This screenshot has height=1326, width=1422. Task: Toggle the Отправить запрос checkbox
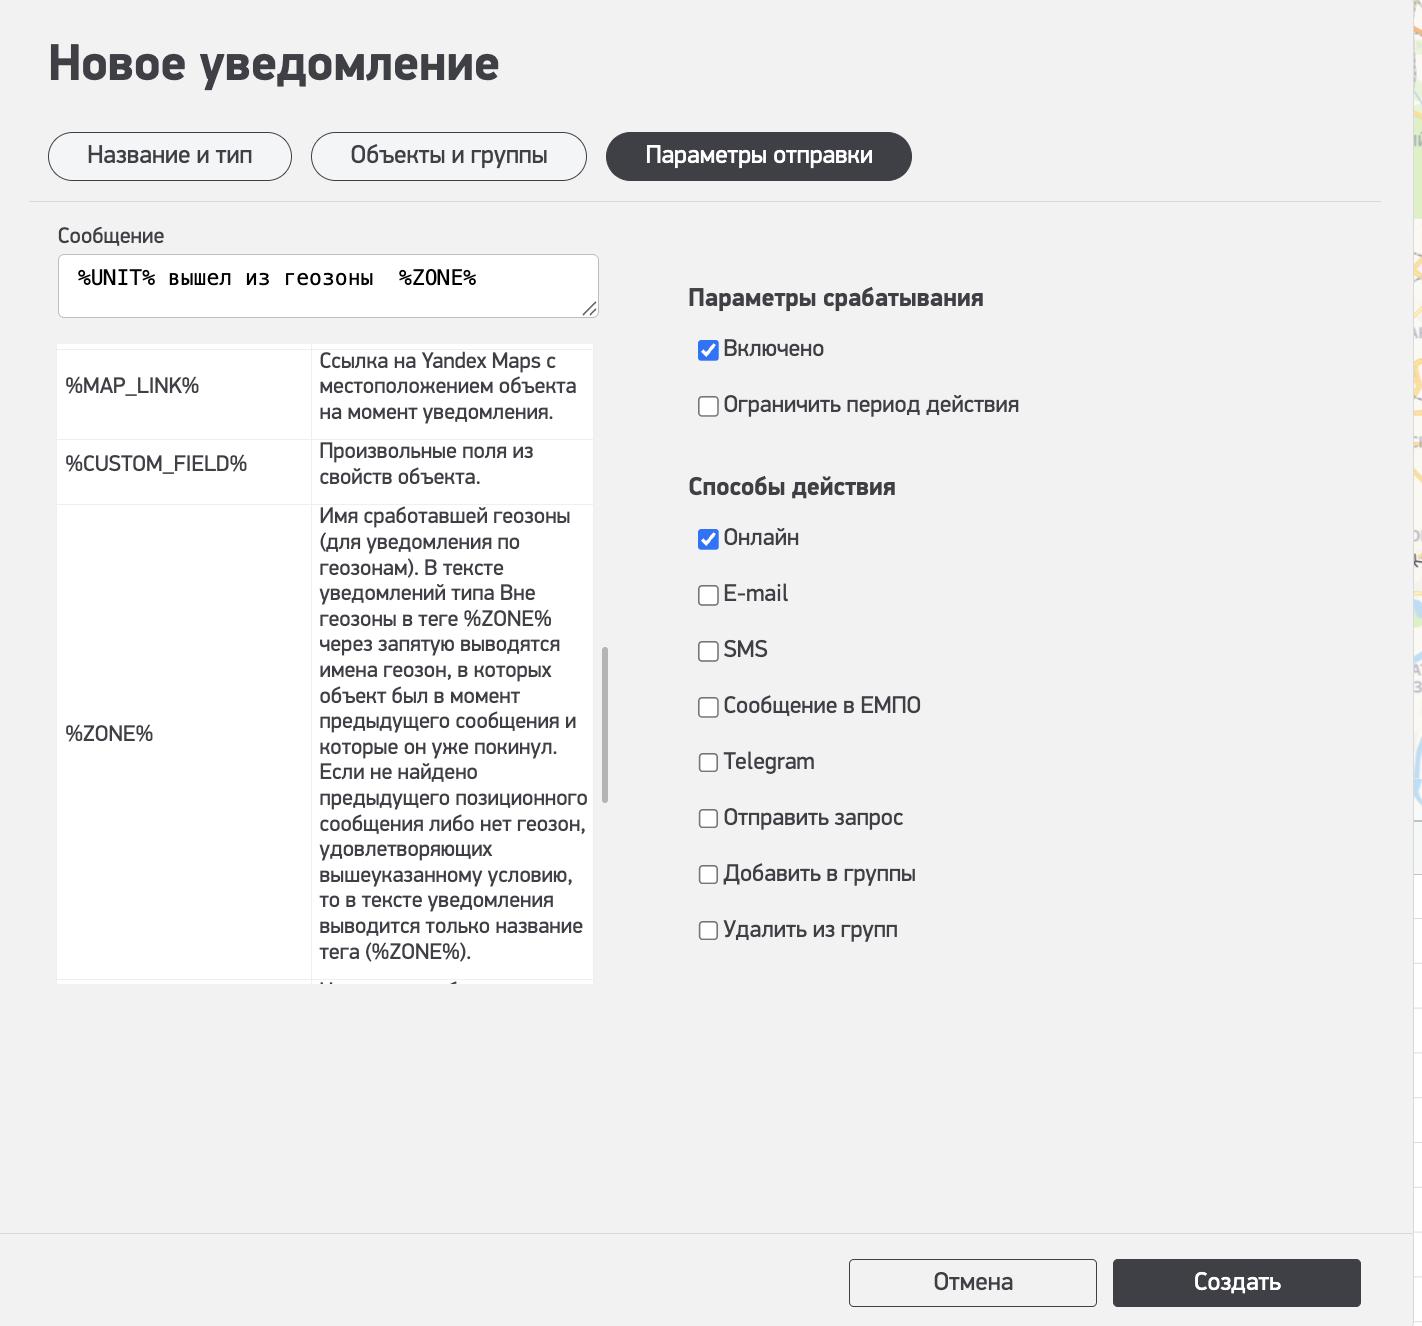708,819
